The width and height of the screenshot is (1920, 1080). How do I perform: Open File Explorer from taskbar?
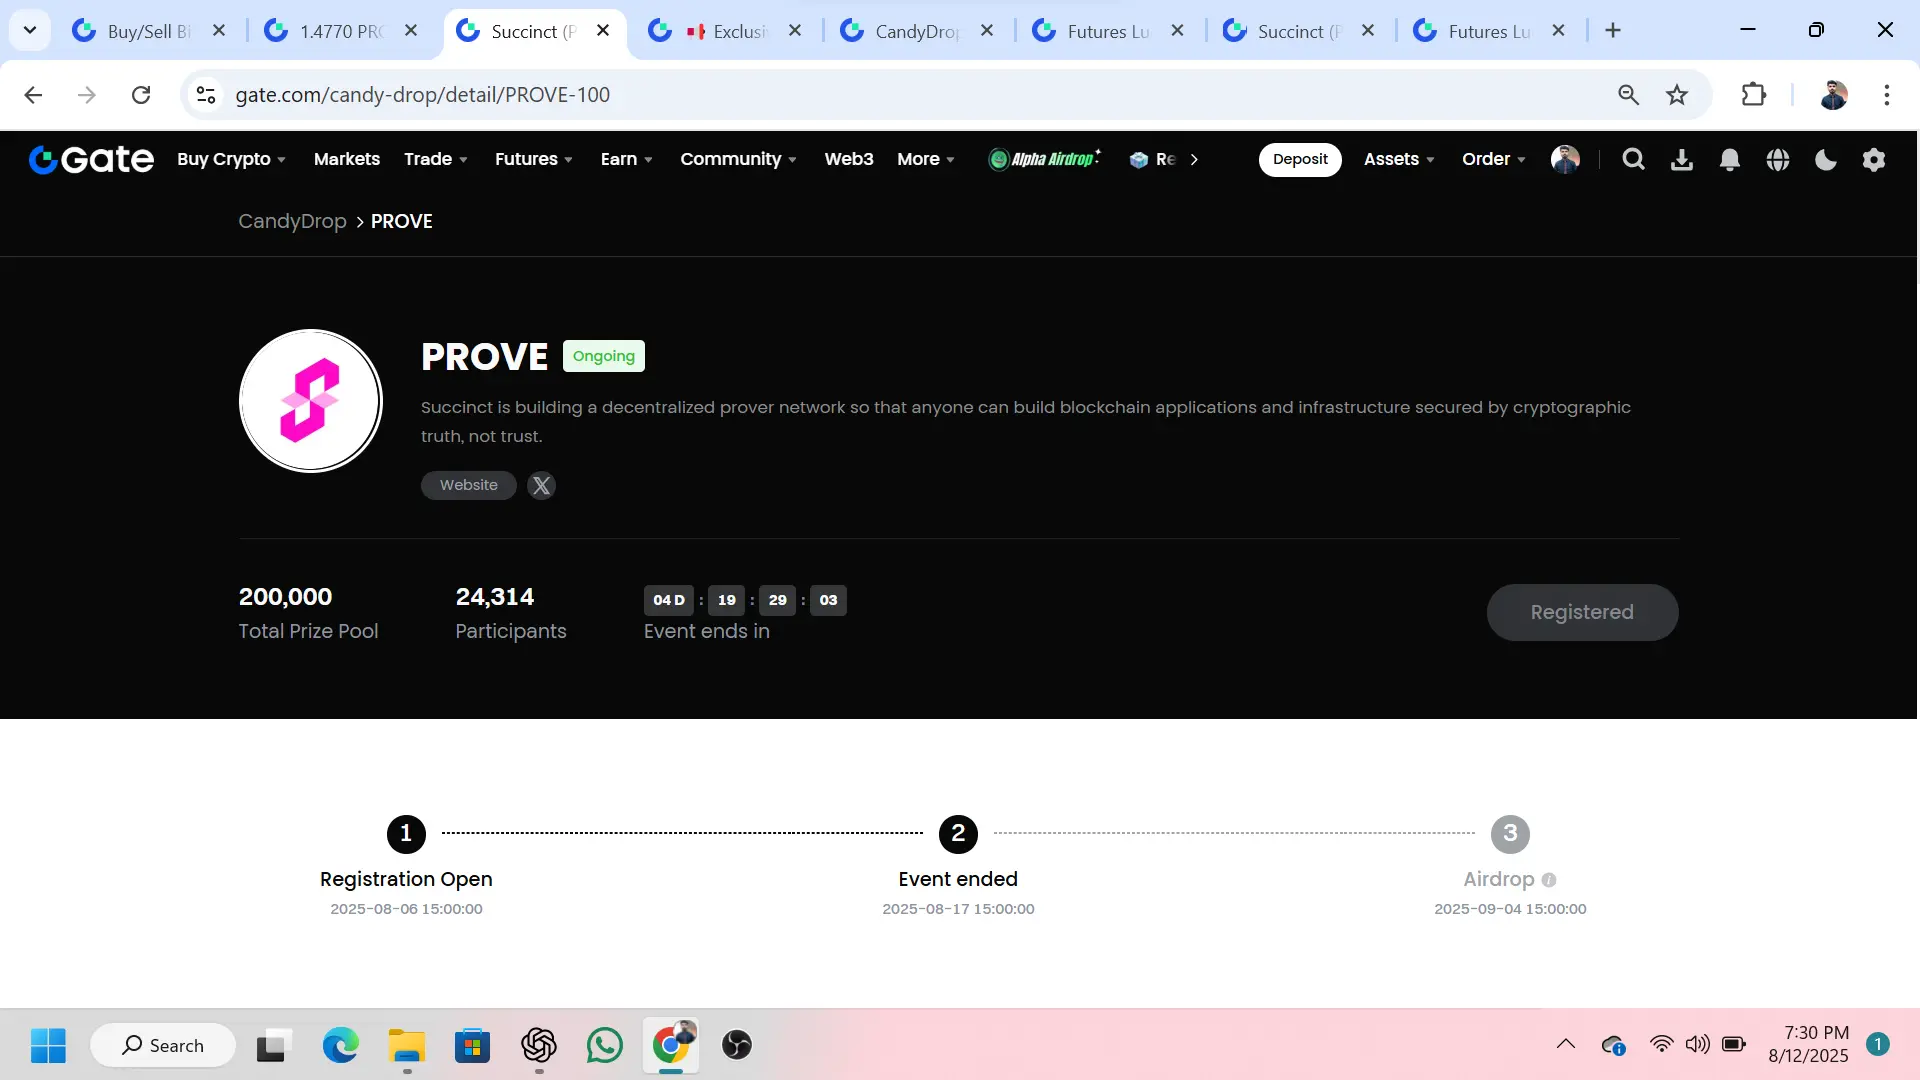(407, 1045)
